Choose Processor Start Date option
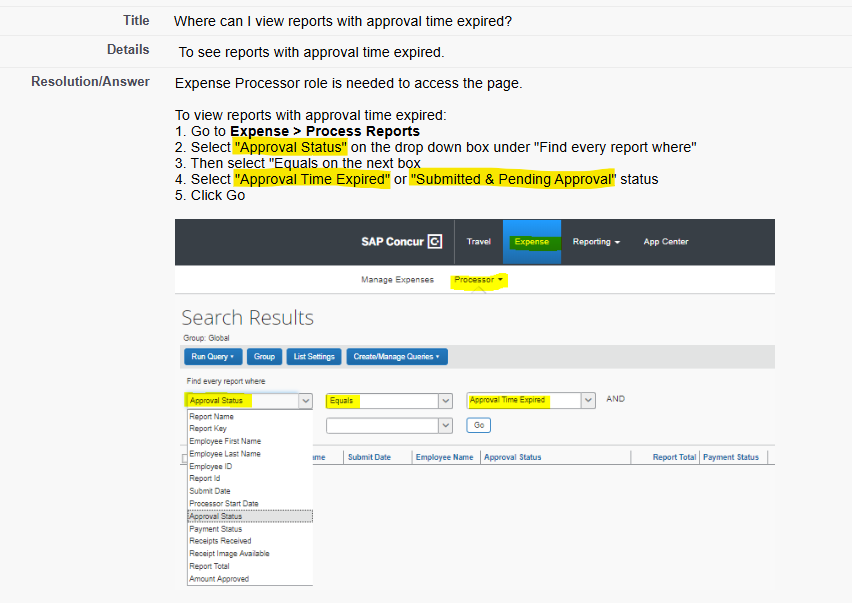This screenshot has width=852, height=603. click(250, 503)
